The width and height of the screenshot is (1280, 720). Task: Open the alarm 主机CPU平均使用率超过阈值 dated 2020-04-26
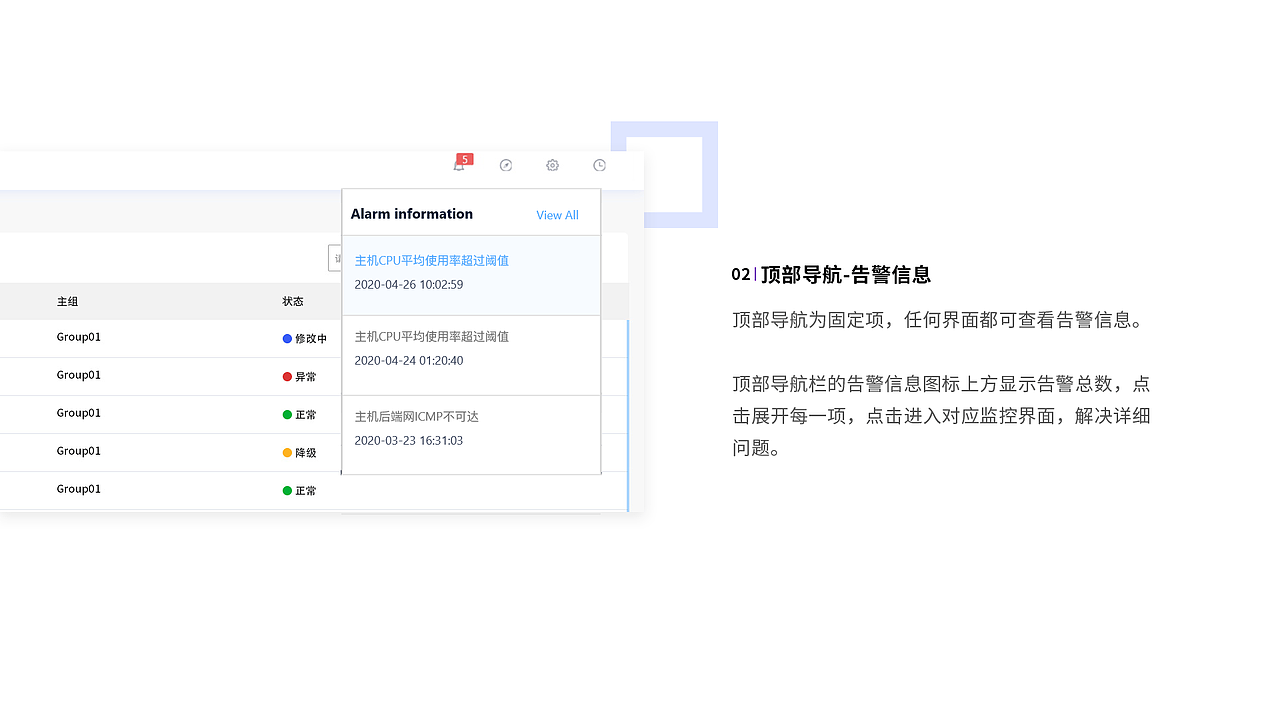[431, 259]
